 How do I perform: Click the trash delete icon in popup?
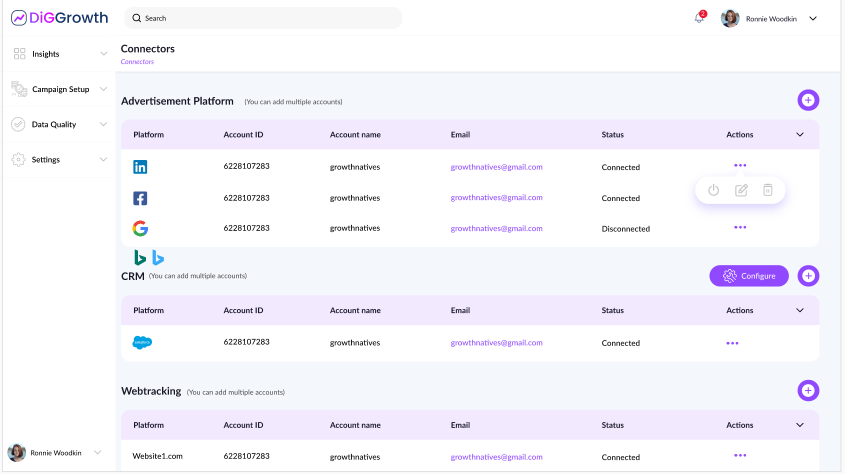[768, 190]
